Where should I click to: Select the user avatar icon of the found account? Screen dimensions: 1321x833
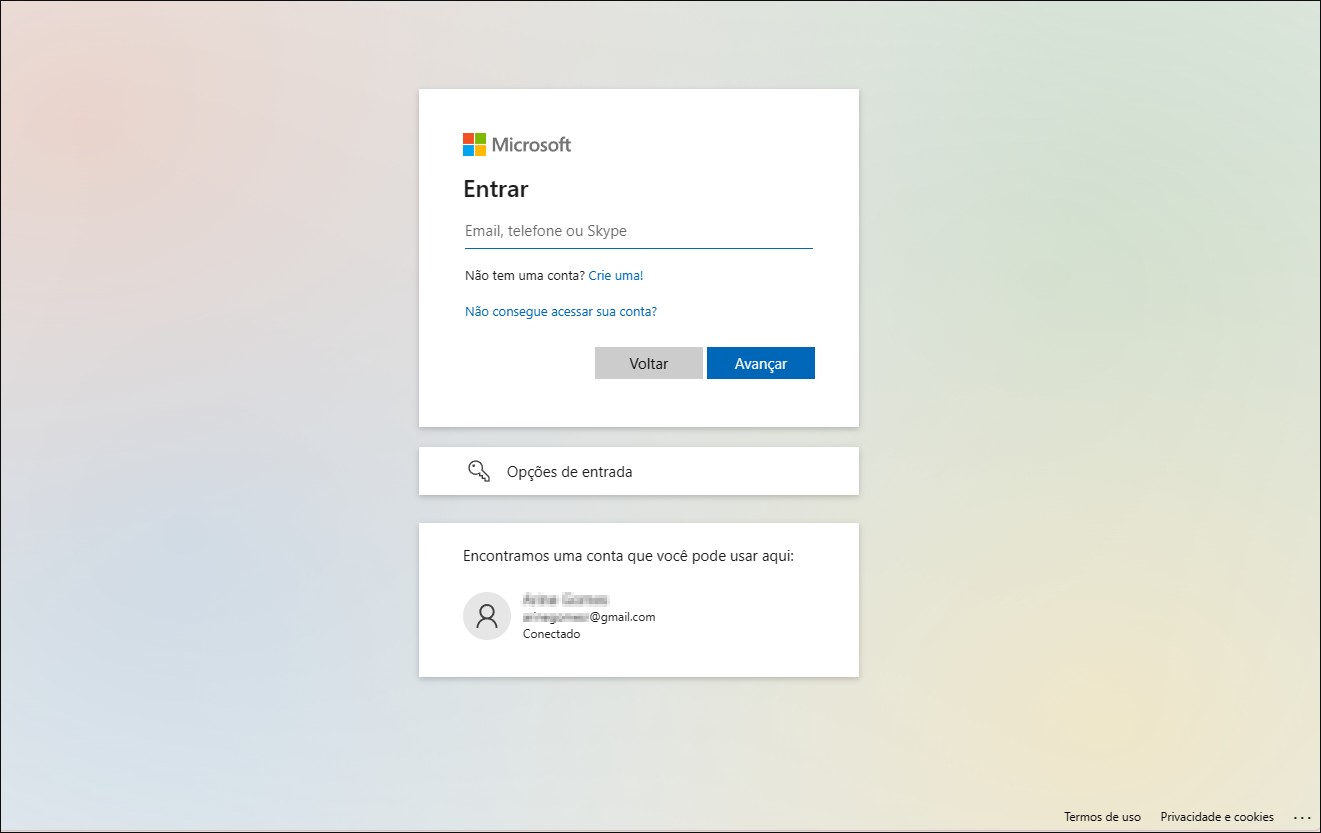click(487, 616)
